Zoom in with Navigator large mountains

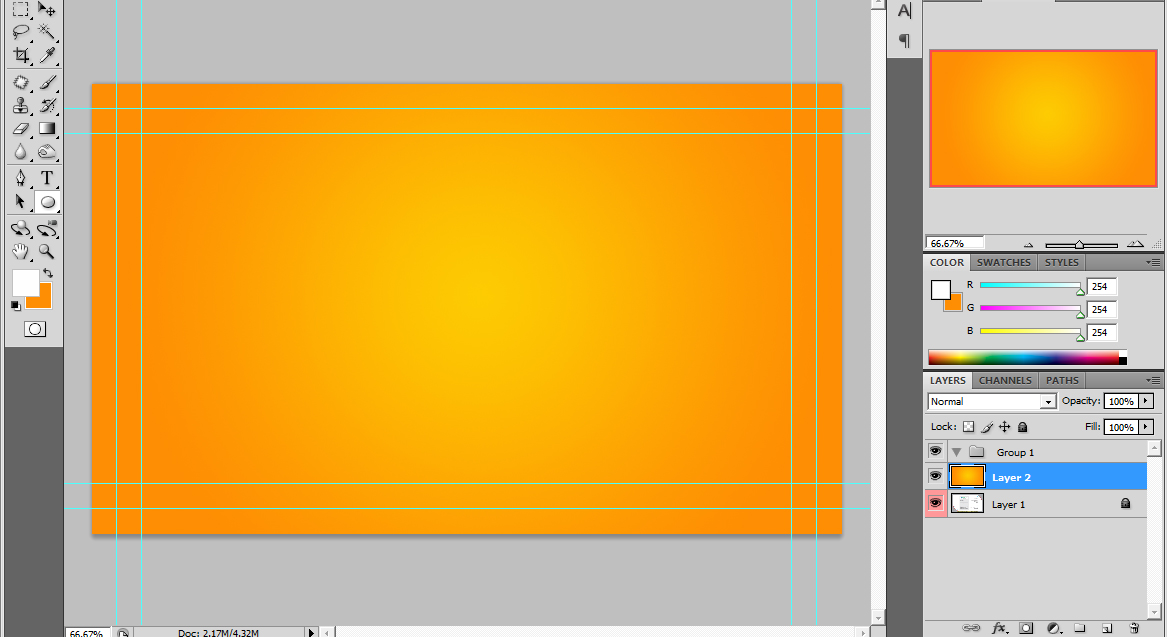pos(1135,244)
